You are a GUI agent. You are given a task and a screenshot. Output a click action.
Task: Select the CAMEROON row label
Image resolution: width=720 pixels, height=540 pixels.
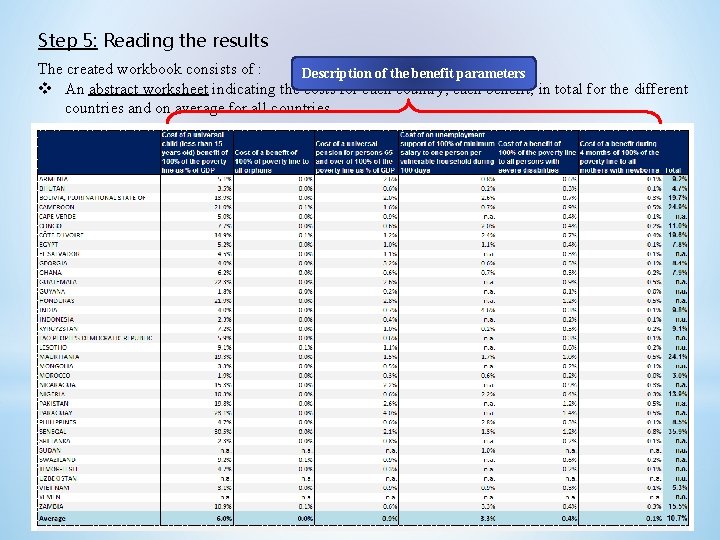(57, 207)
